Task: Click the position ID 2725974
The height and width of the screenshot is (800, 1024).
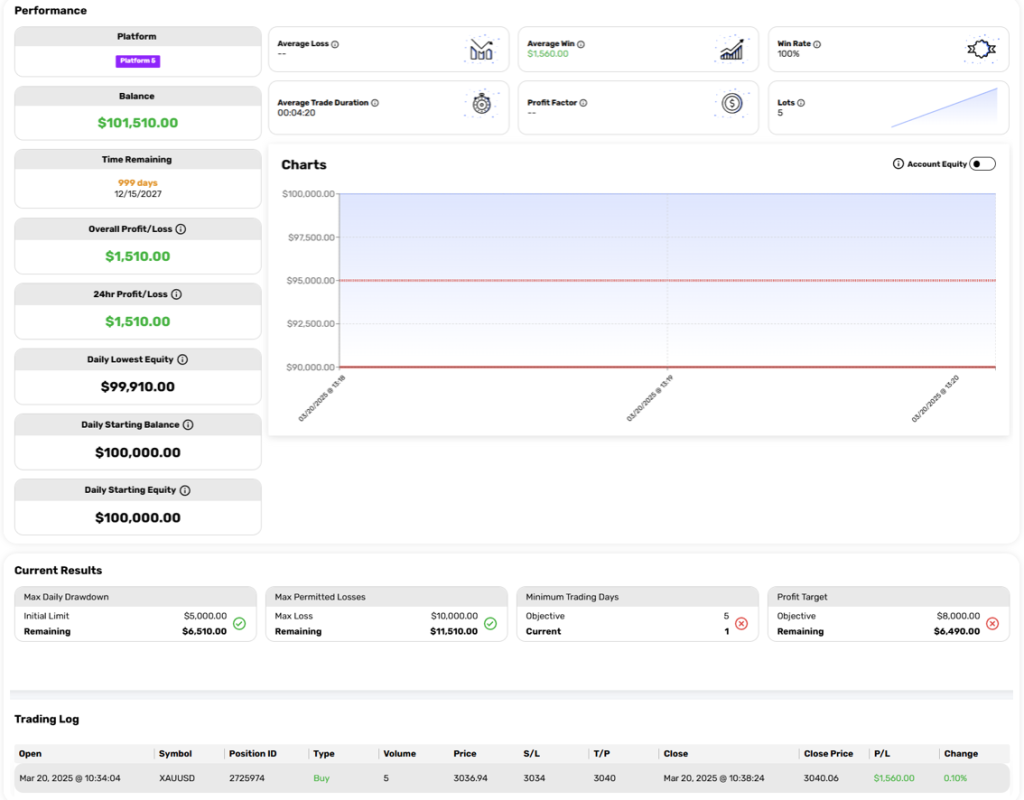Action: point(247,778)
